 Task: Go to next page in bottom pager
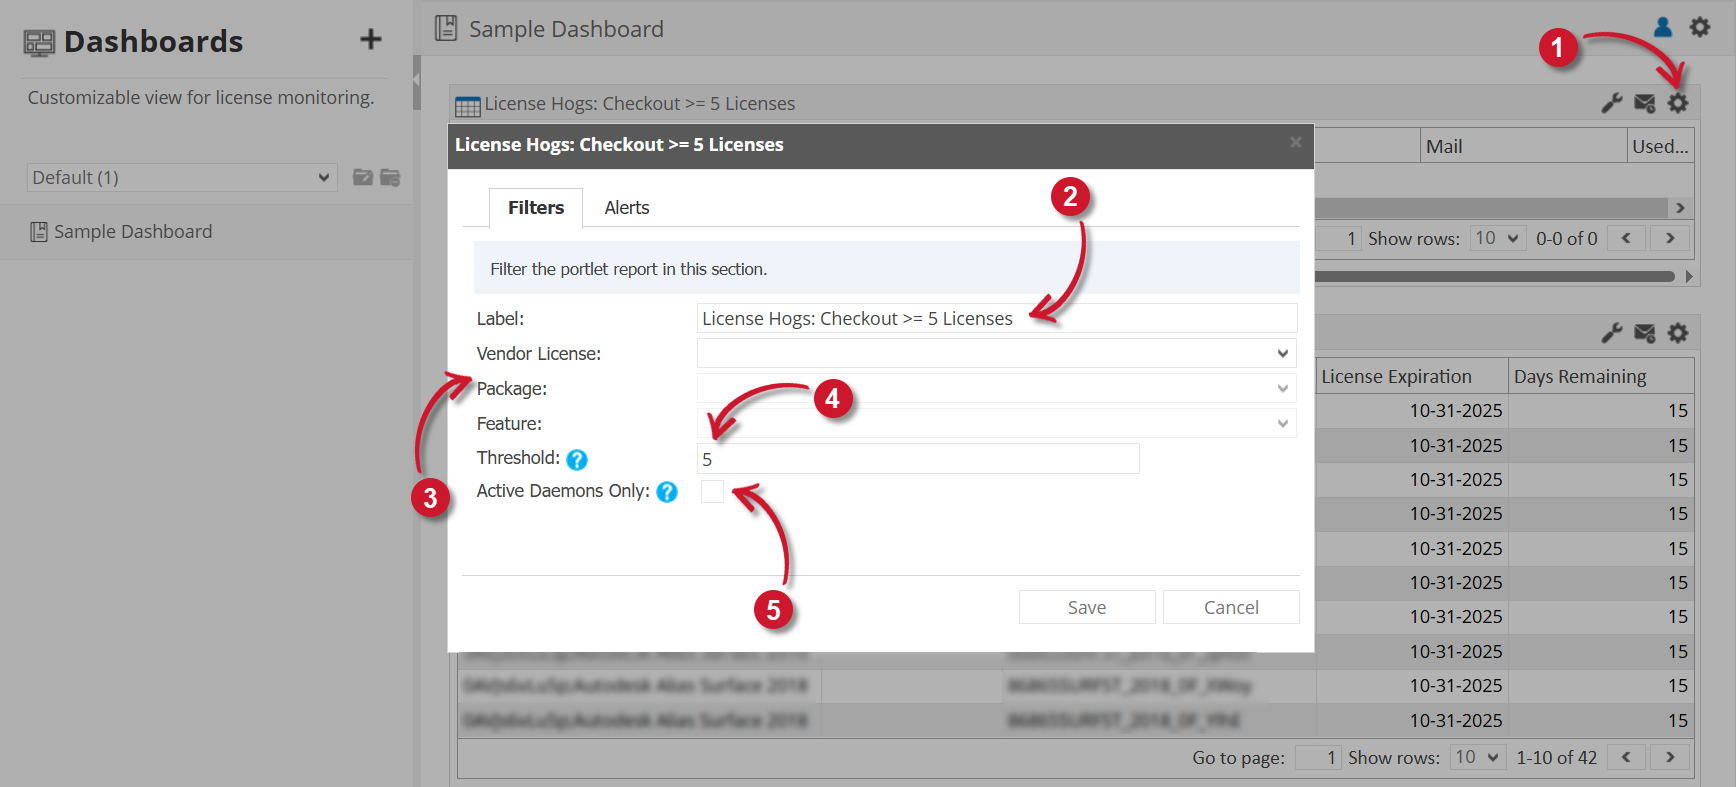(1670, 757)
